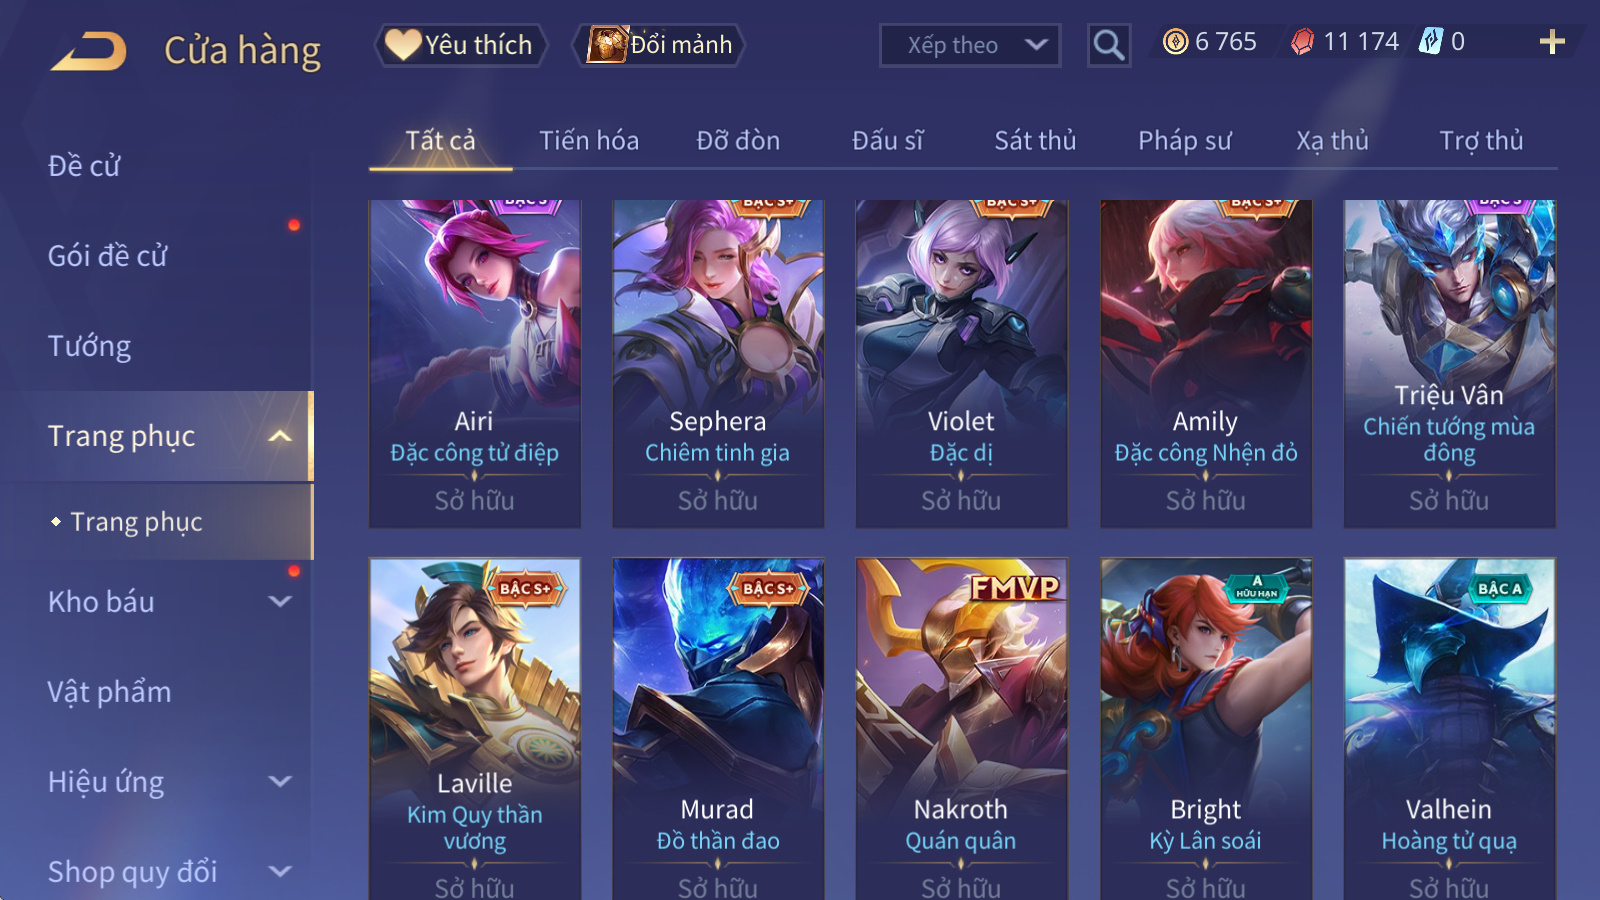Switch to the Pháp sư tab

[x=1184, y=141]
